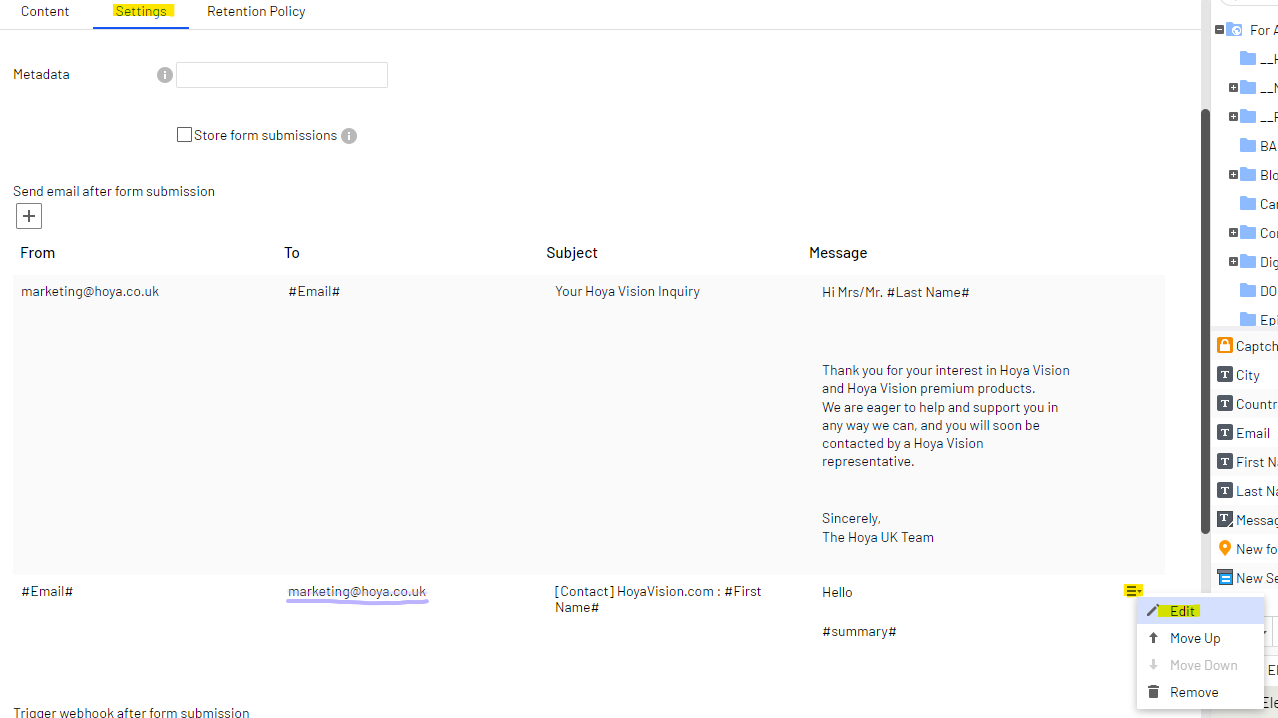Open the Content tab

point(45,11)
